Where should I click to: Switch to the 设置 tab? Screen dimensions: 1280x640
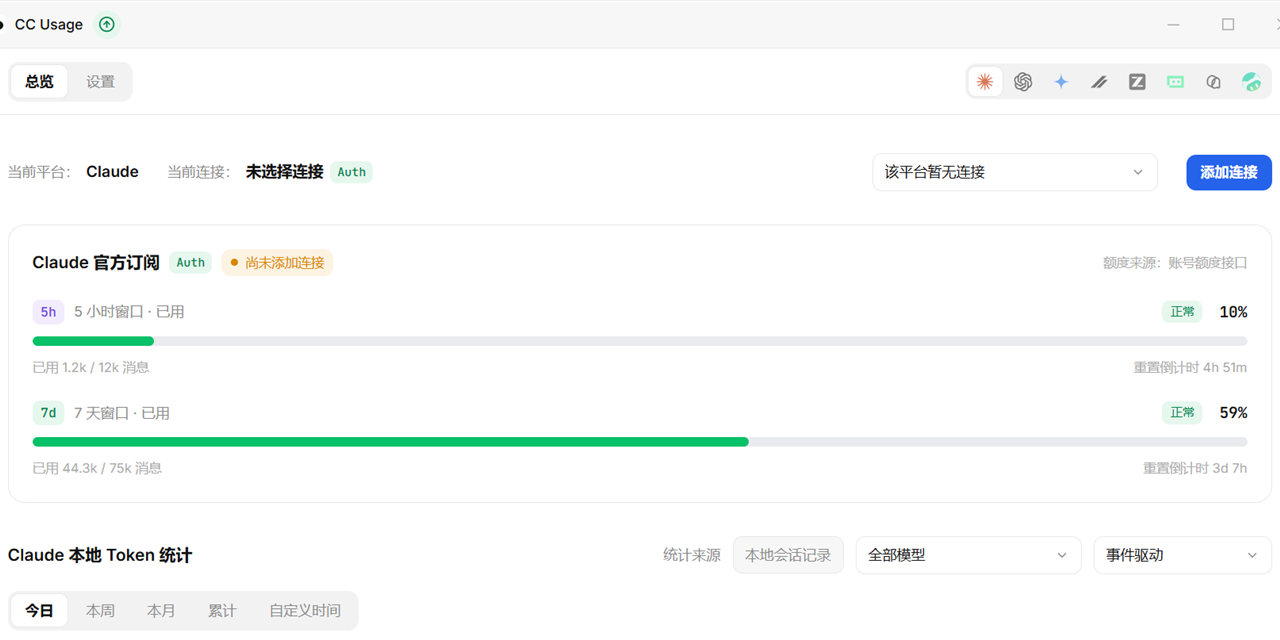(x=100, y=82)
